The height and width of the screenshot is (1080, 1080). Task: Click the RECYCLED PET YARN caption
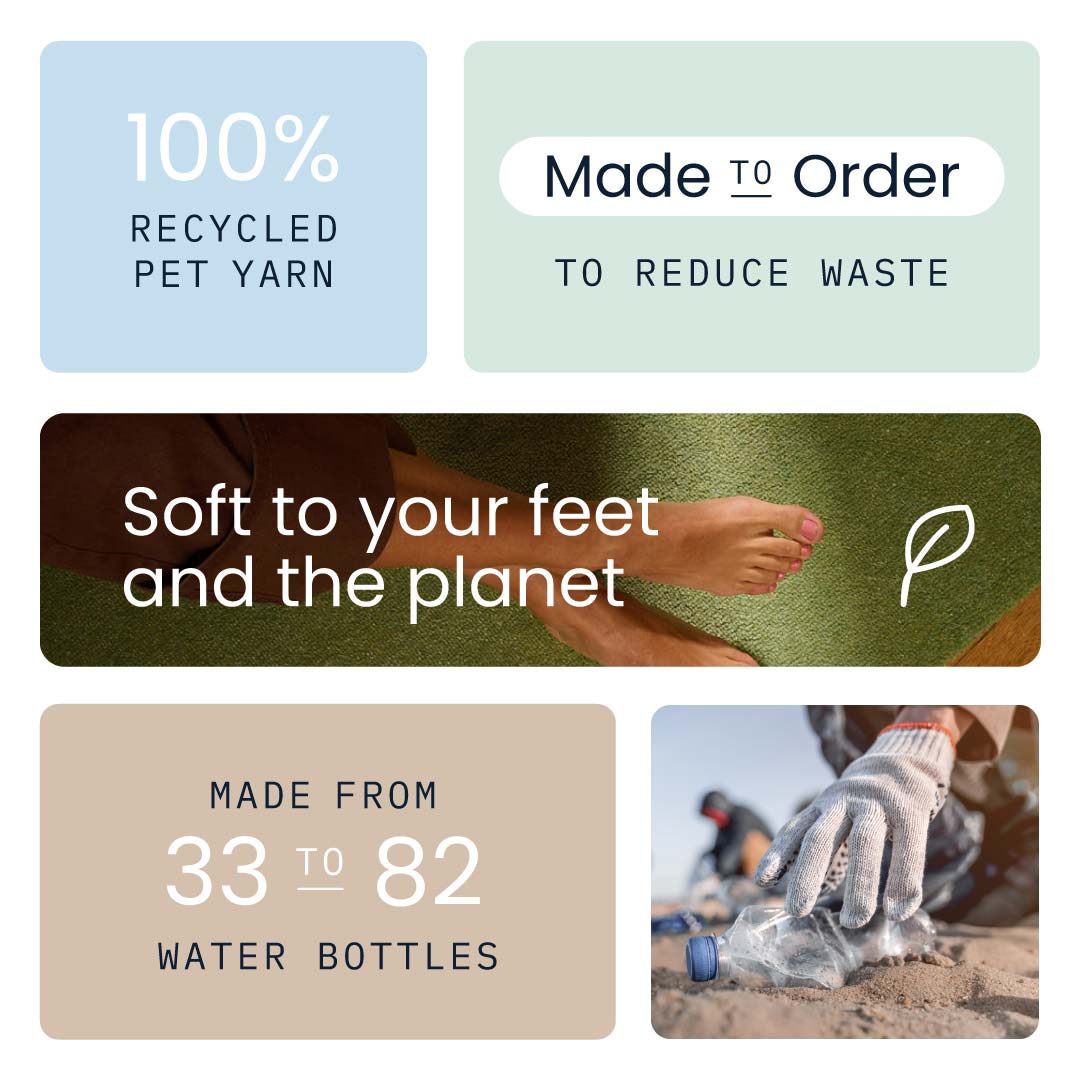[234, 252]
